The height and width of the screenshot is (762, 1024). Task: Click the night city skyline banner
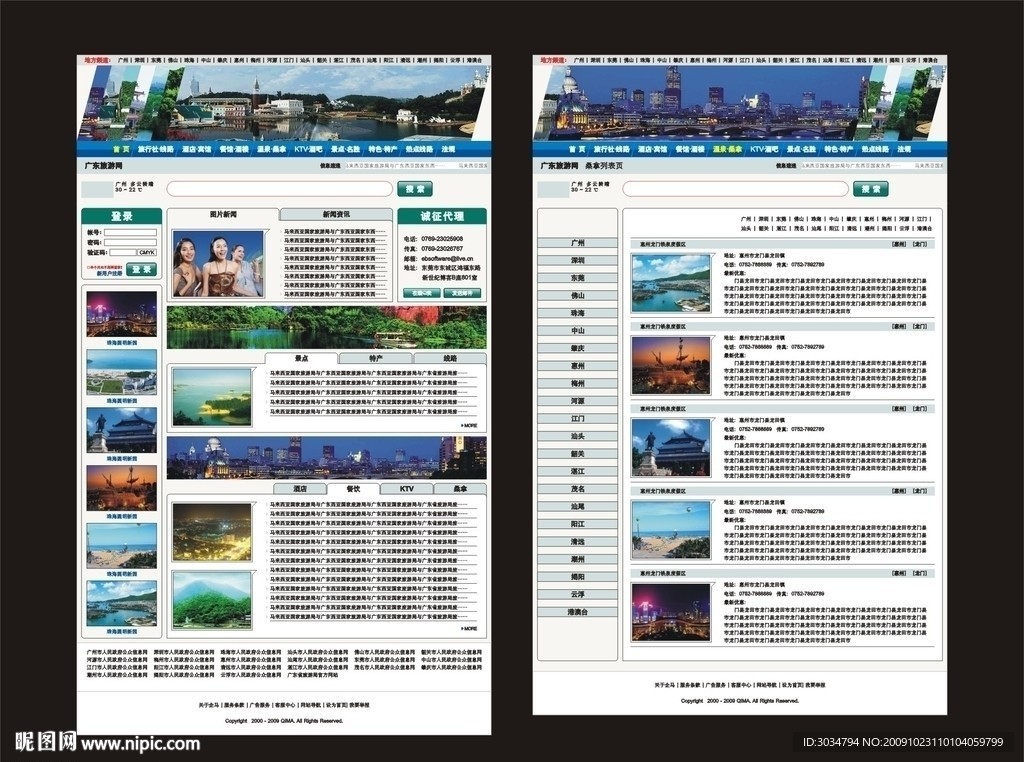[327, 458]
